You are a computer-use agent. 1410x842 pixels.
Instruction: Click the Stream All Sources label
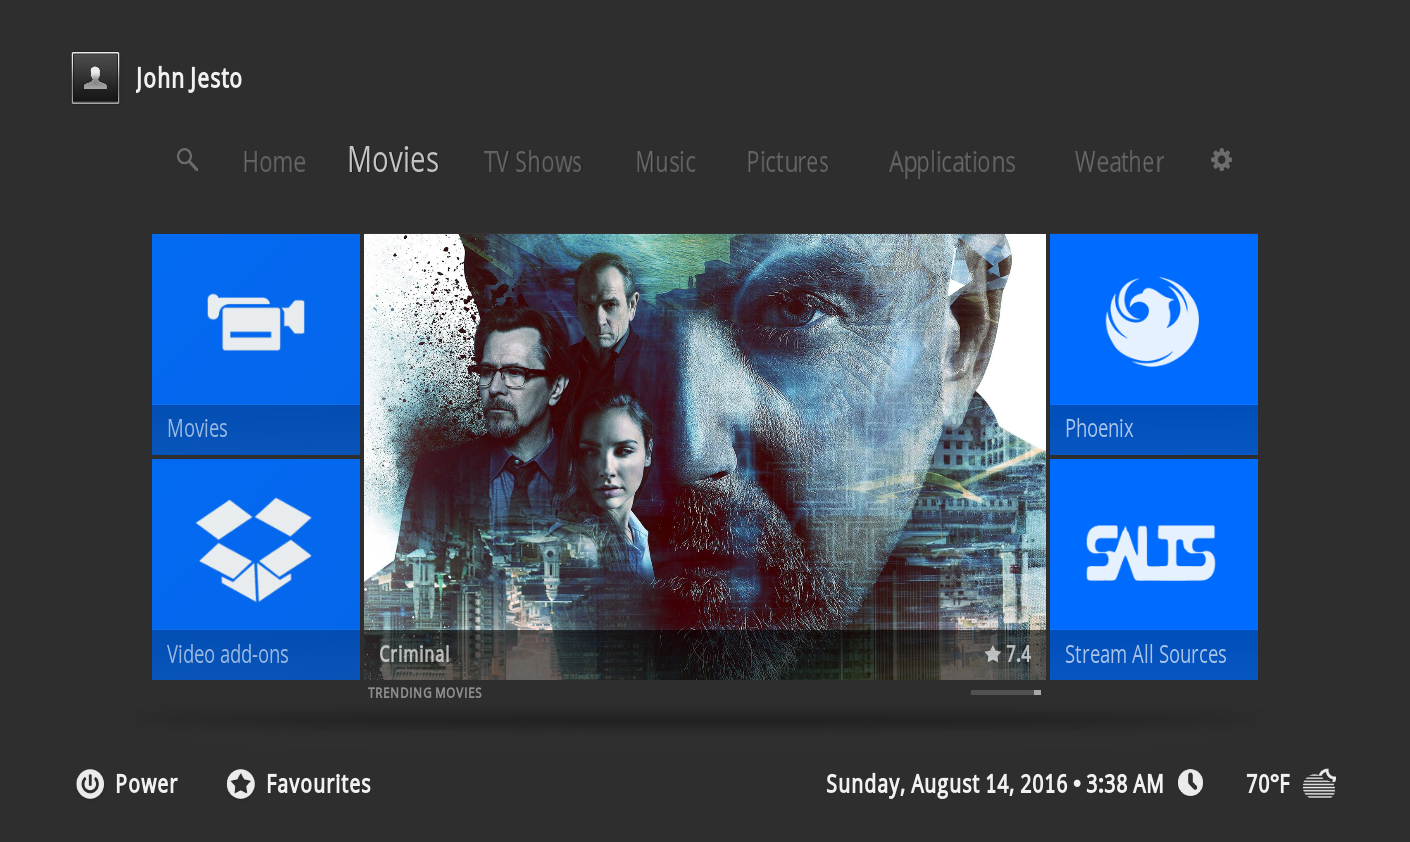click(1146, 655)
